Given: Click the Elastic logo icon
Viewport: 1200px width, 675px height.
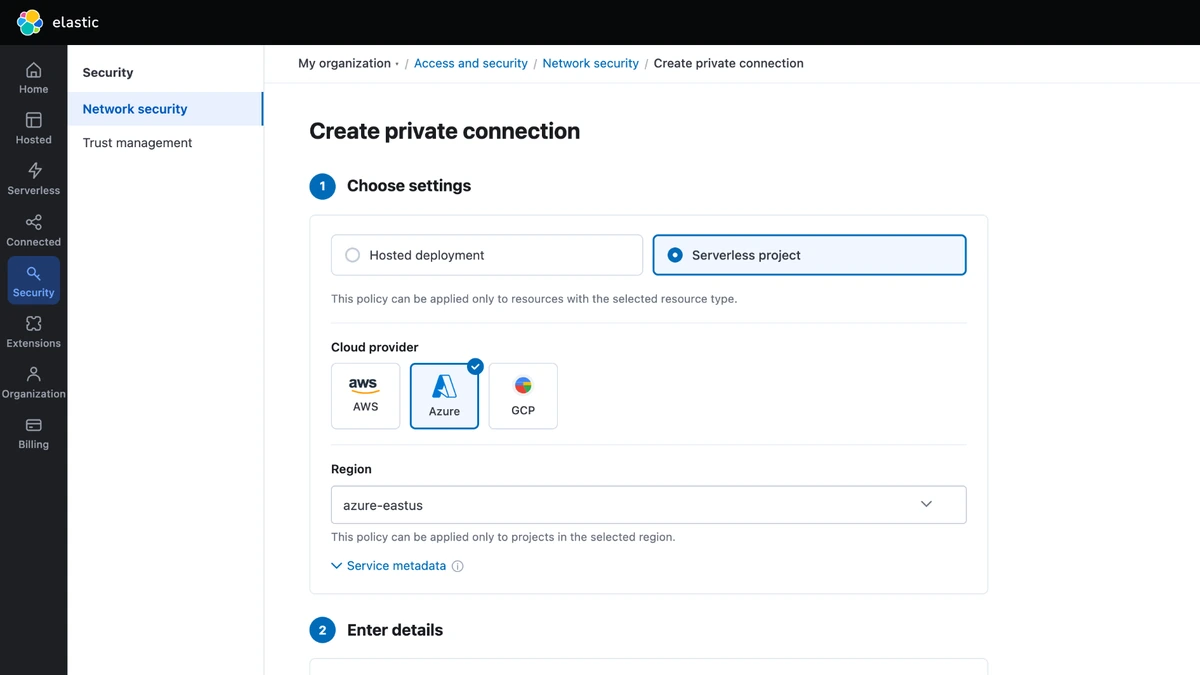Looking at the screenshot, I should (x=30, y=22).
